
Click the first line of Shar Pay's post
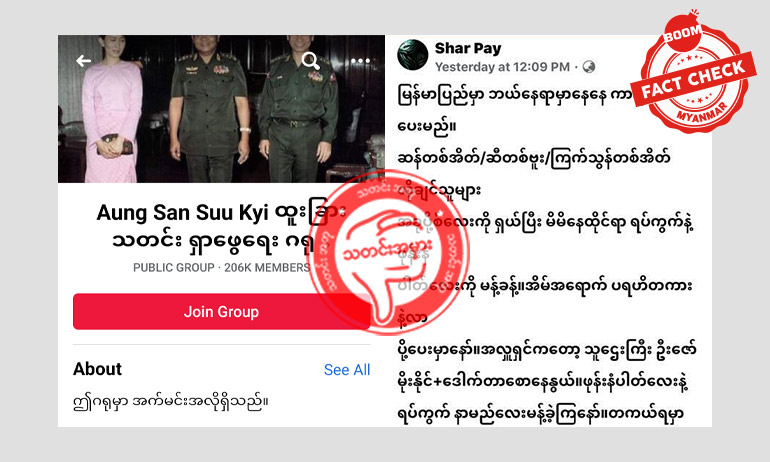pos(515,94)
